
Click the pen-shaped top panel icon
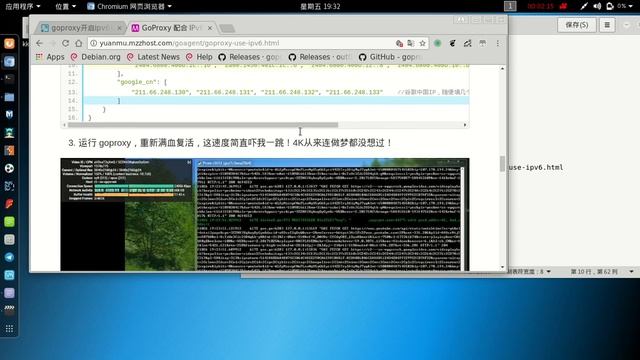584,6
